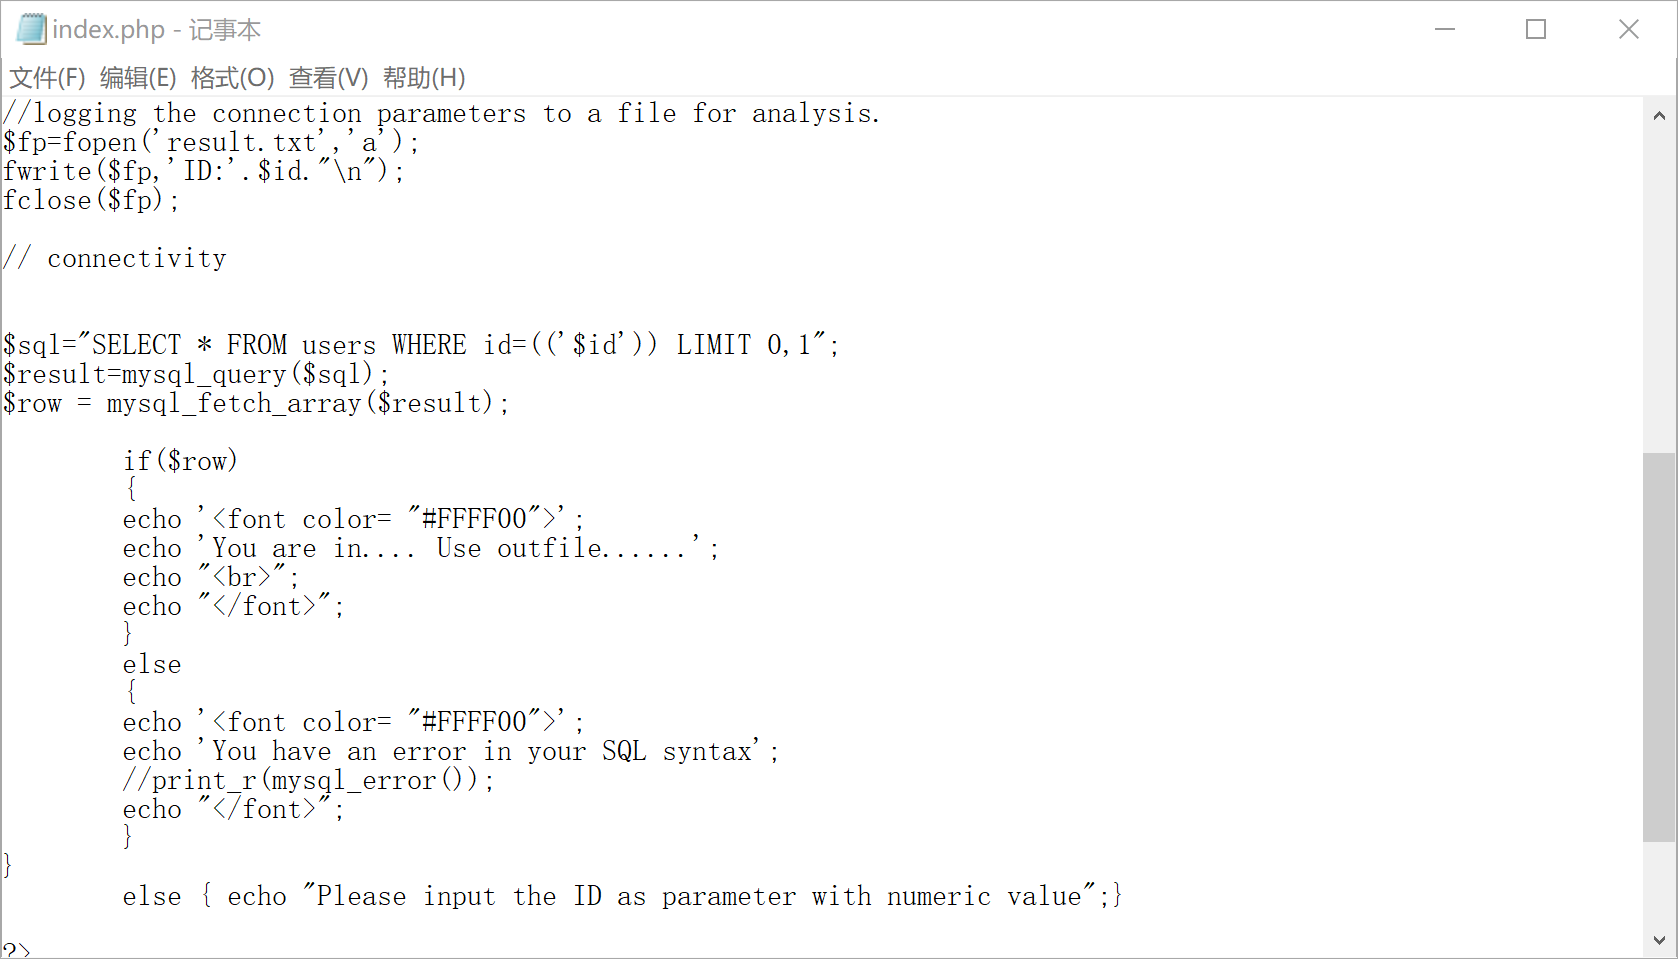Image resolution: width=1678 pixels, height=959 pixels.
Task: Place cursor on the fwrite($fp line
Action: (204, 171)
